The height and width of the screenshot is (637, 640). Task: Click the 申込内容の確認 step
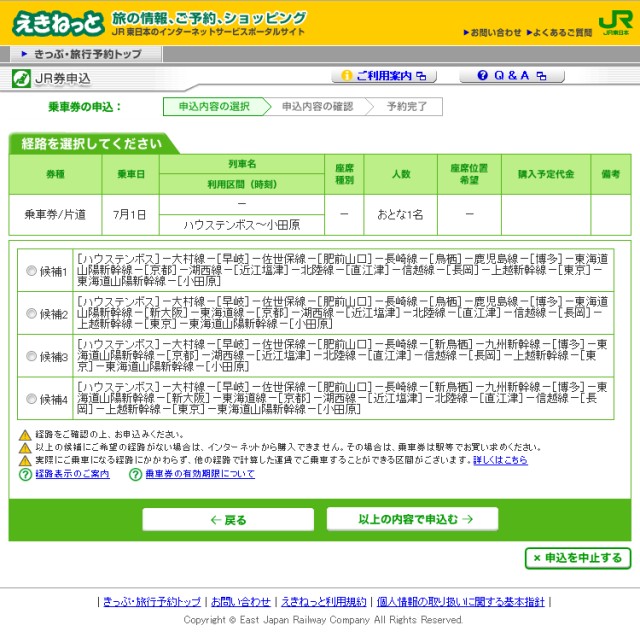[318, 107]
